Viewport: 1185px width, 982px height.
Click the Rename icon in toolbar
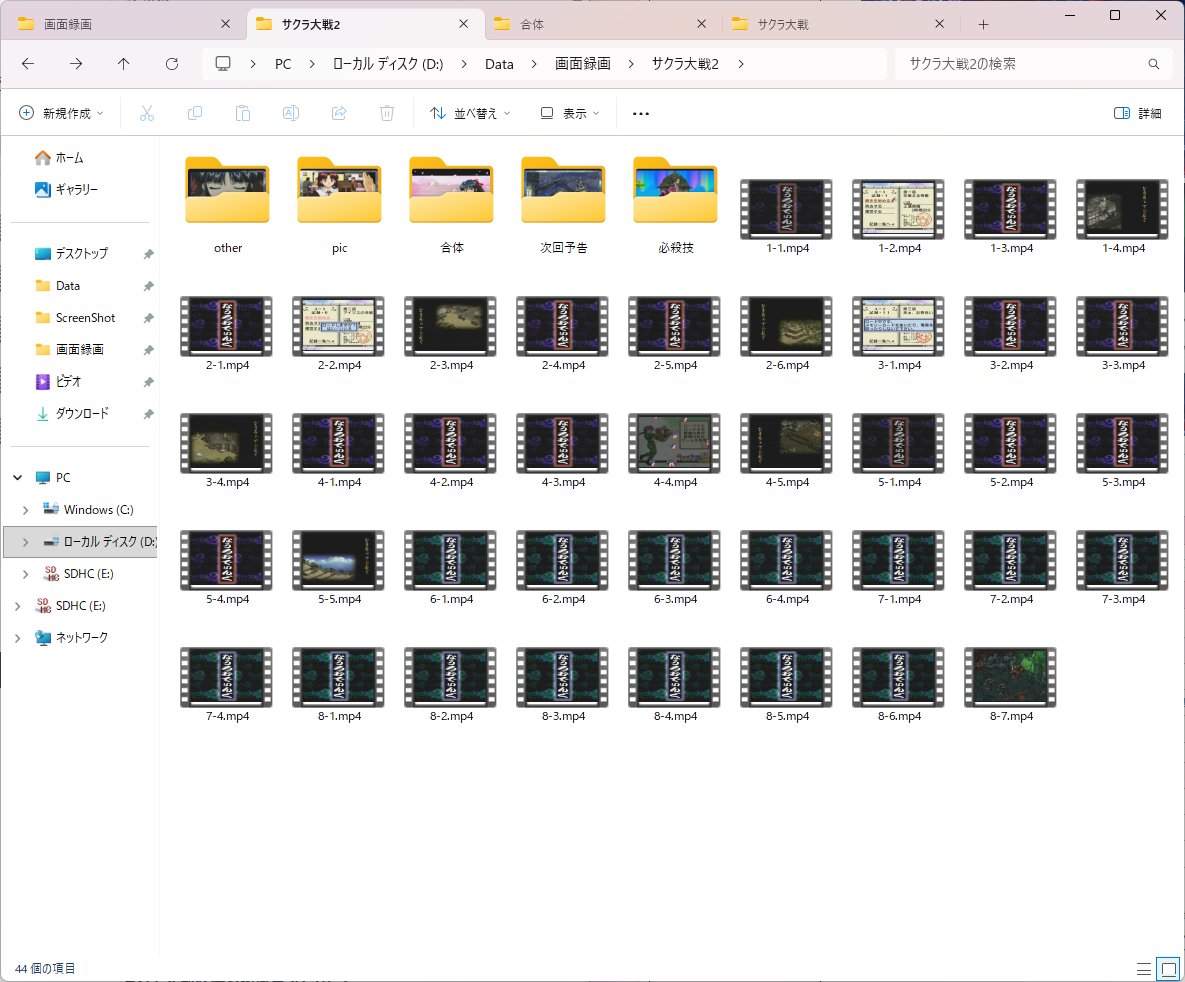click(x=291, y=113)
